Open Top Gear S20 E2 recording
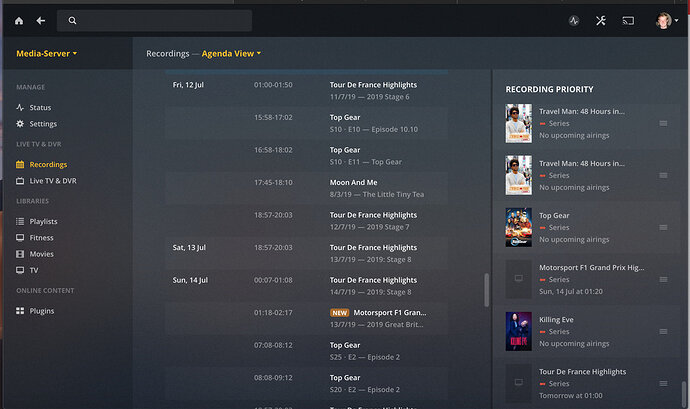The height and width of the screenshot is (409, 690). click(306, 384)
